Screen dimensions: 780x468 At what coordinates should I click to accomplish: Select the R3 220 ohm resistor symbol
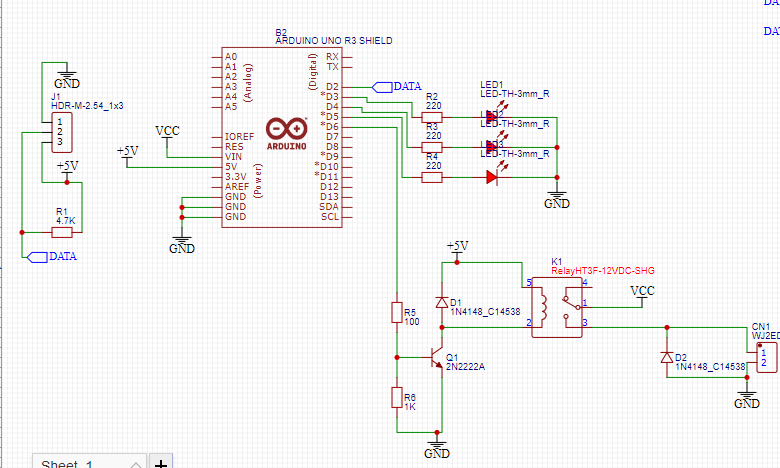click(x=432, y=147)
